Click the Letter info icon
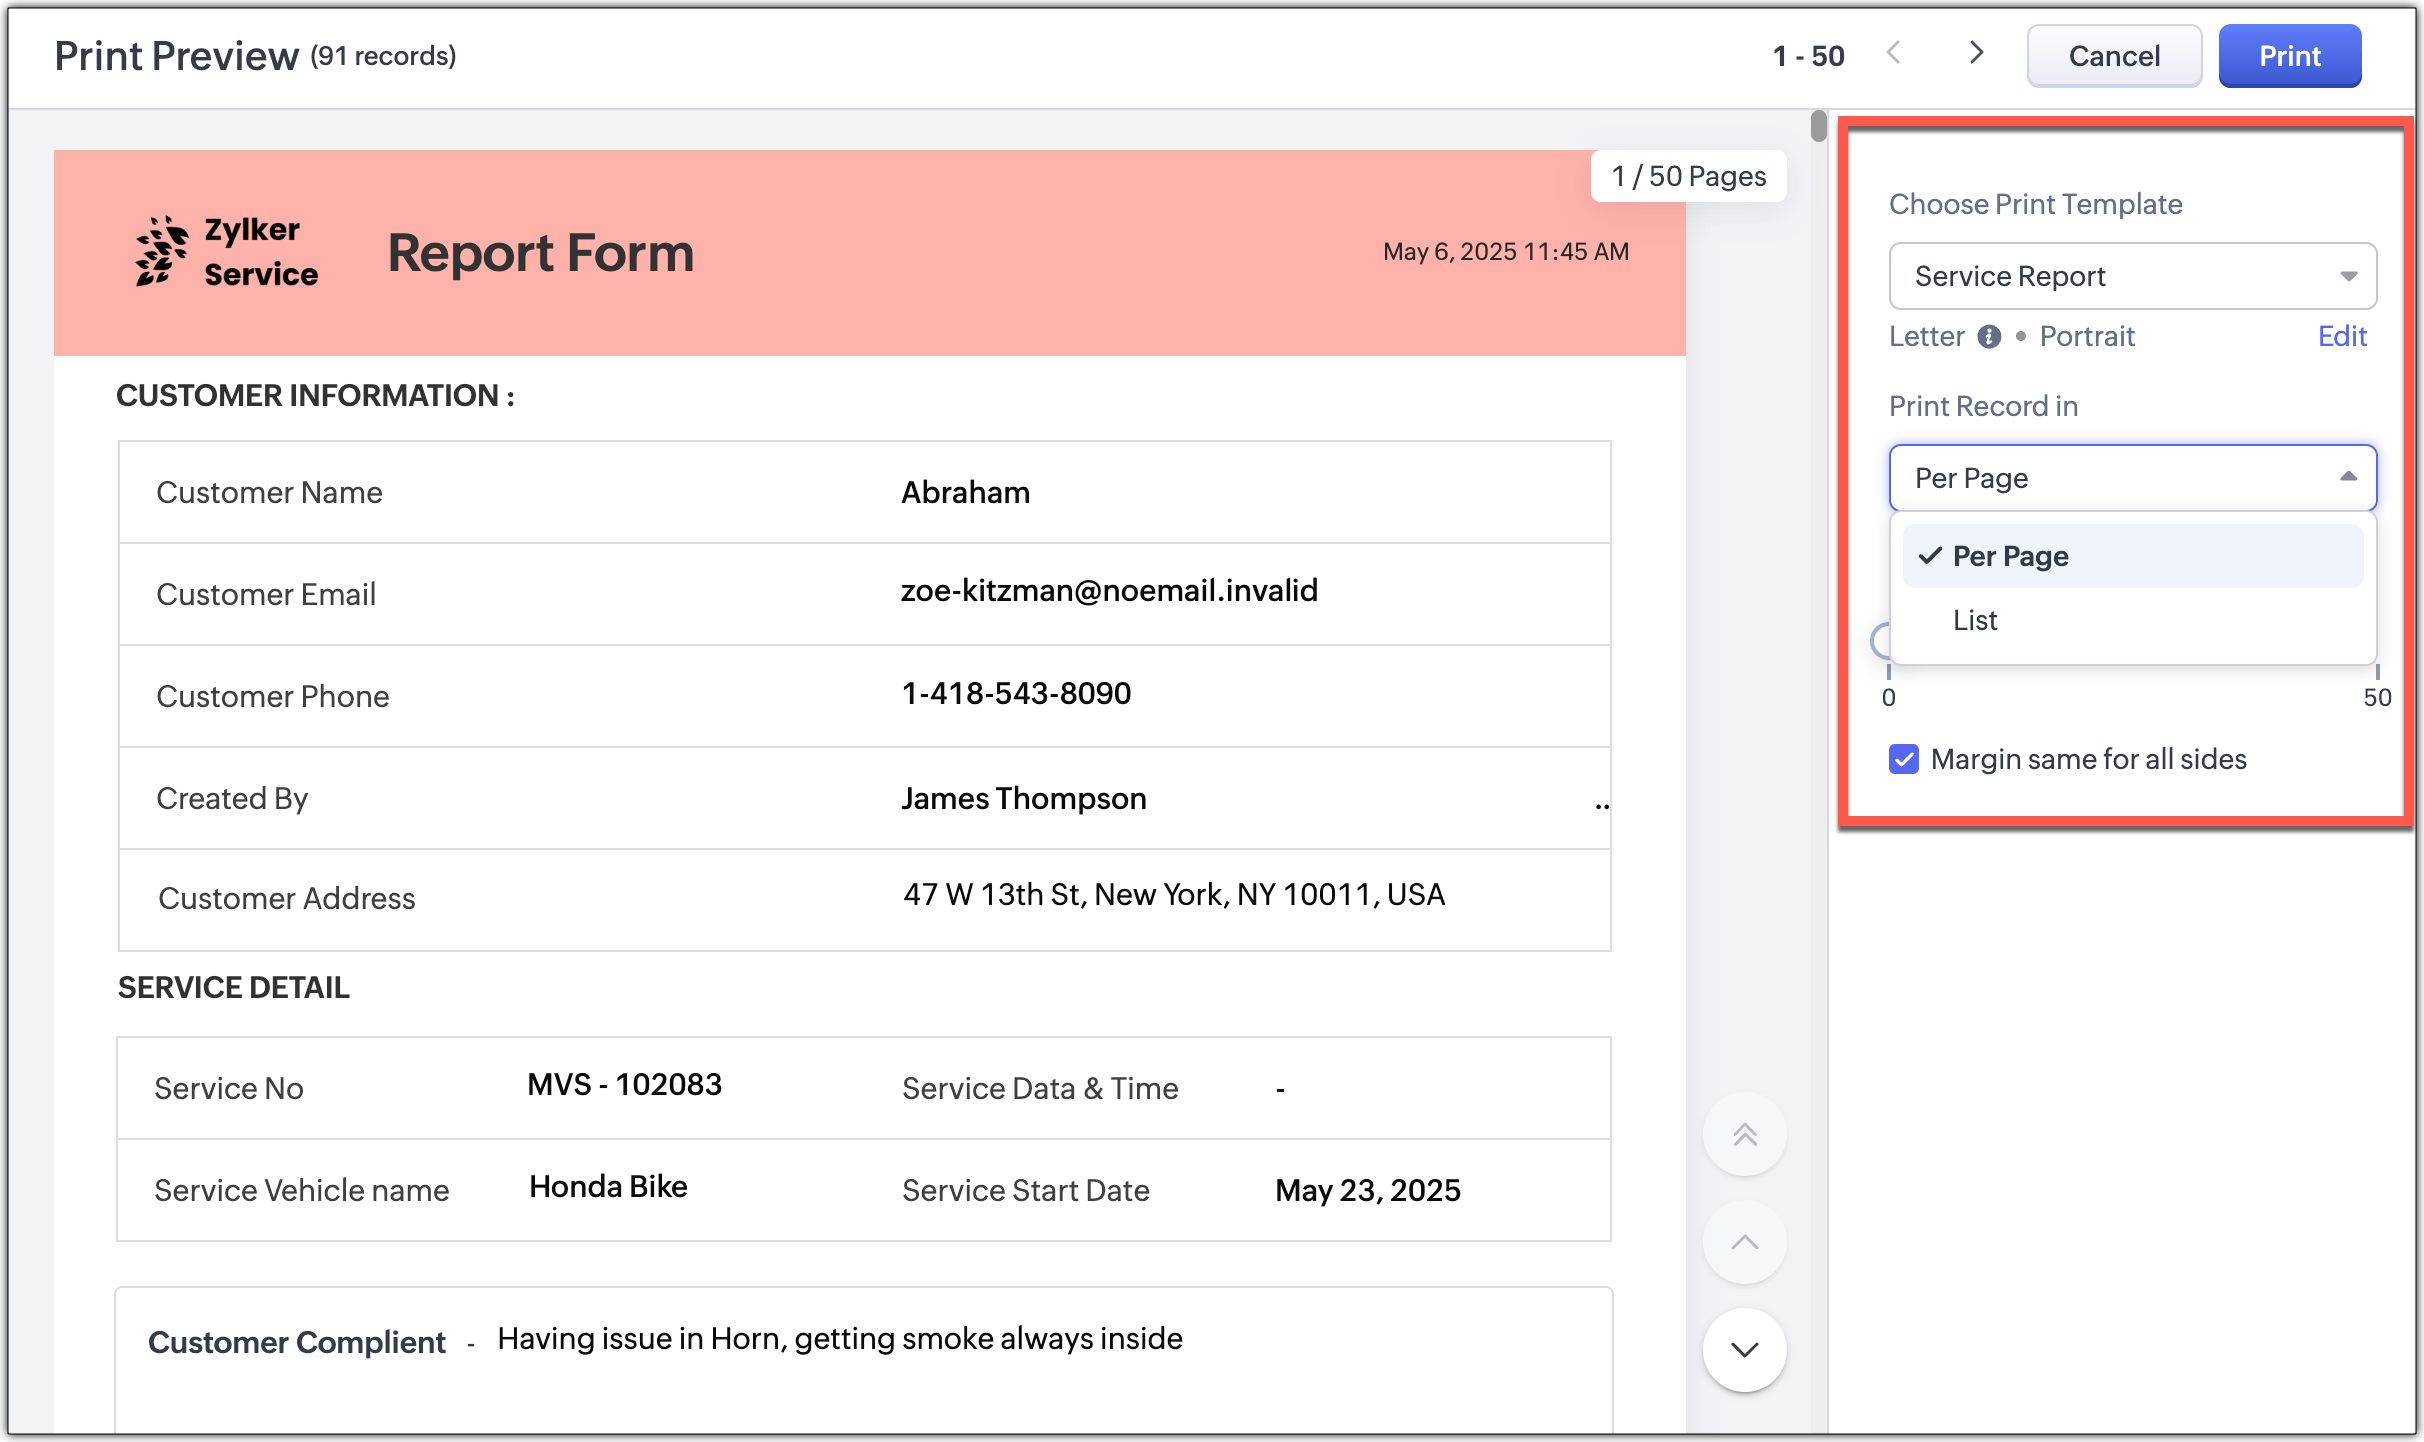The image size is (2424, 1442). (1989, 337)
